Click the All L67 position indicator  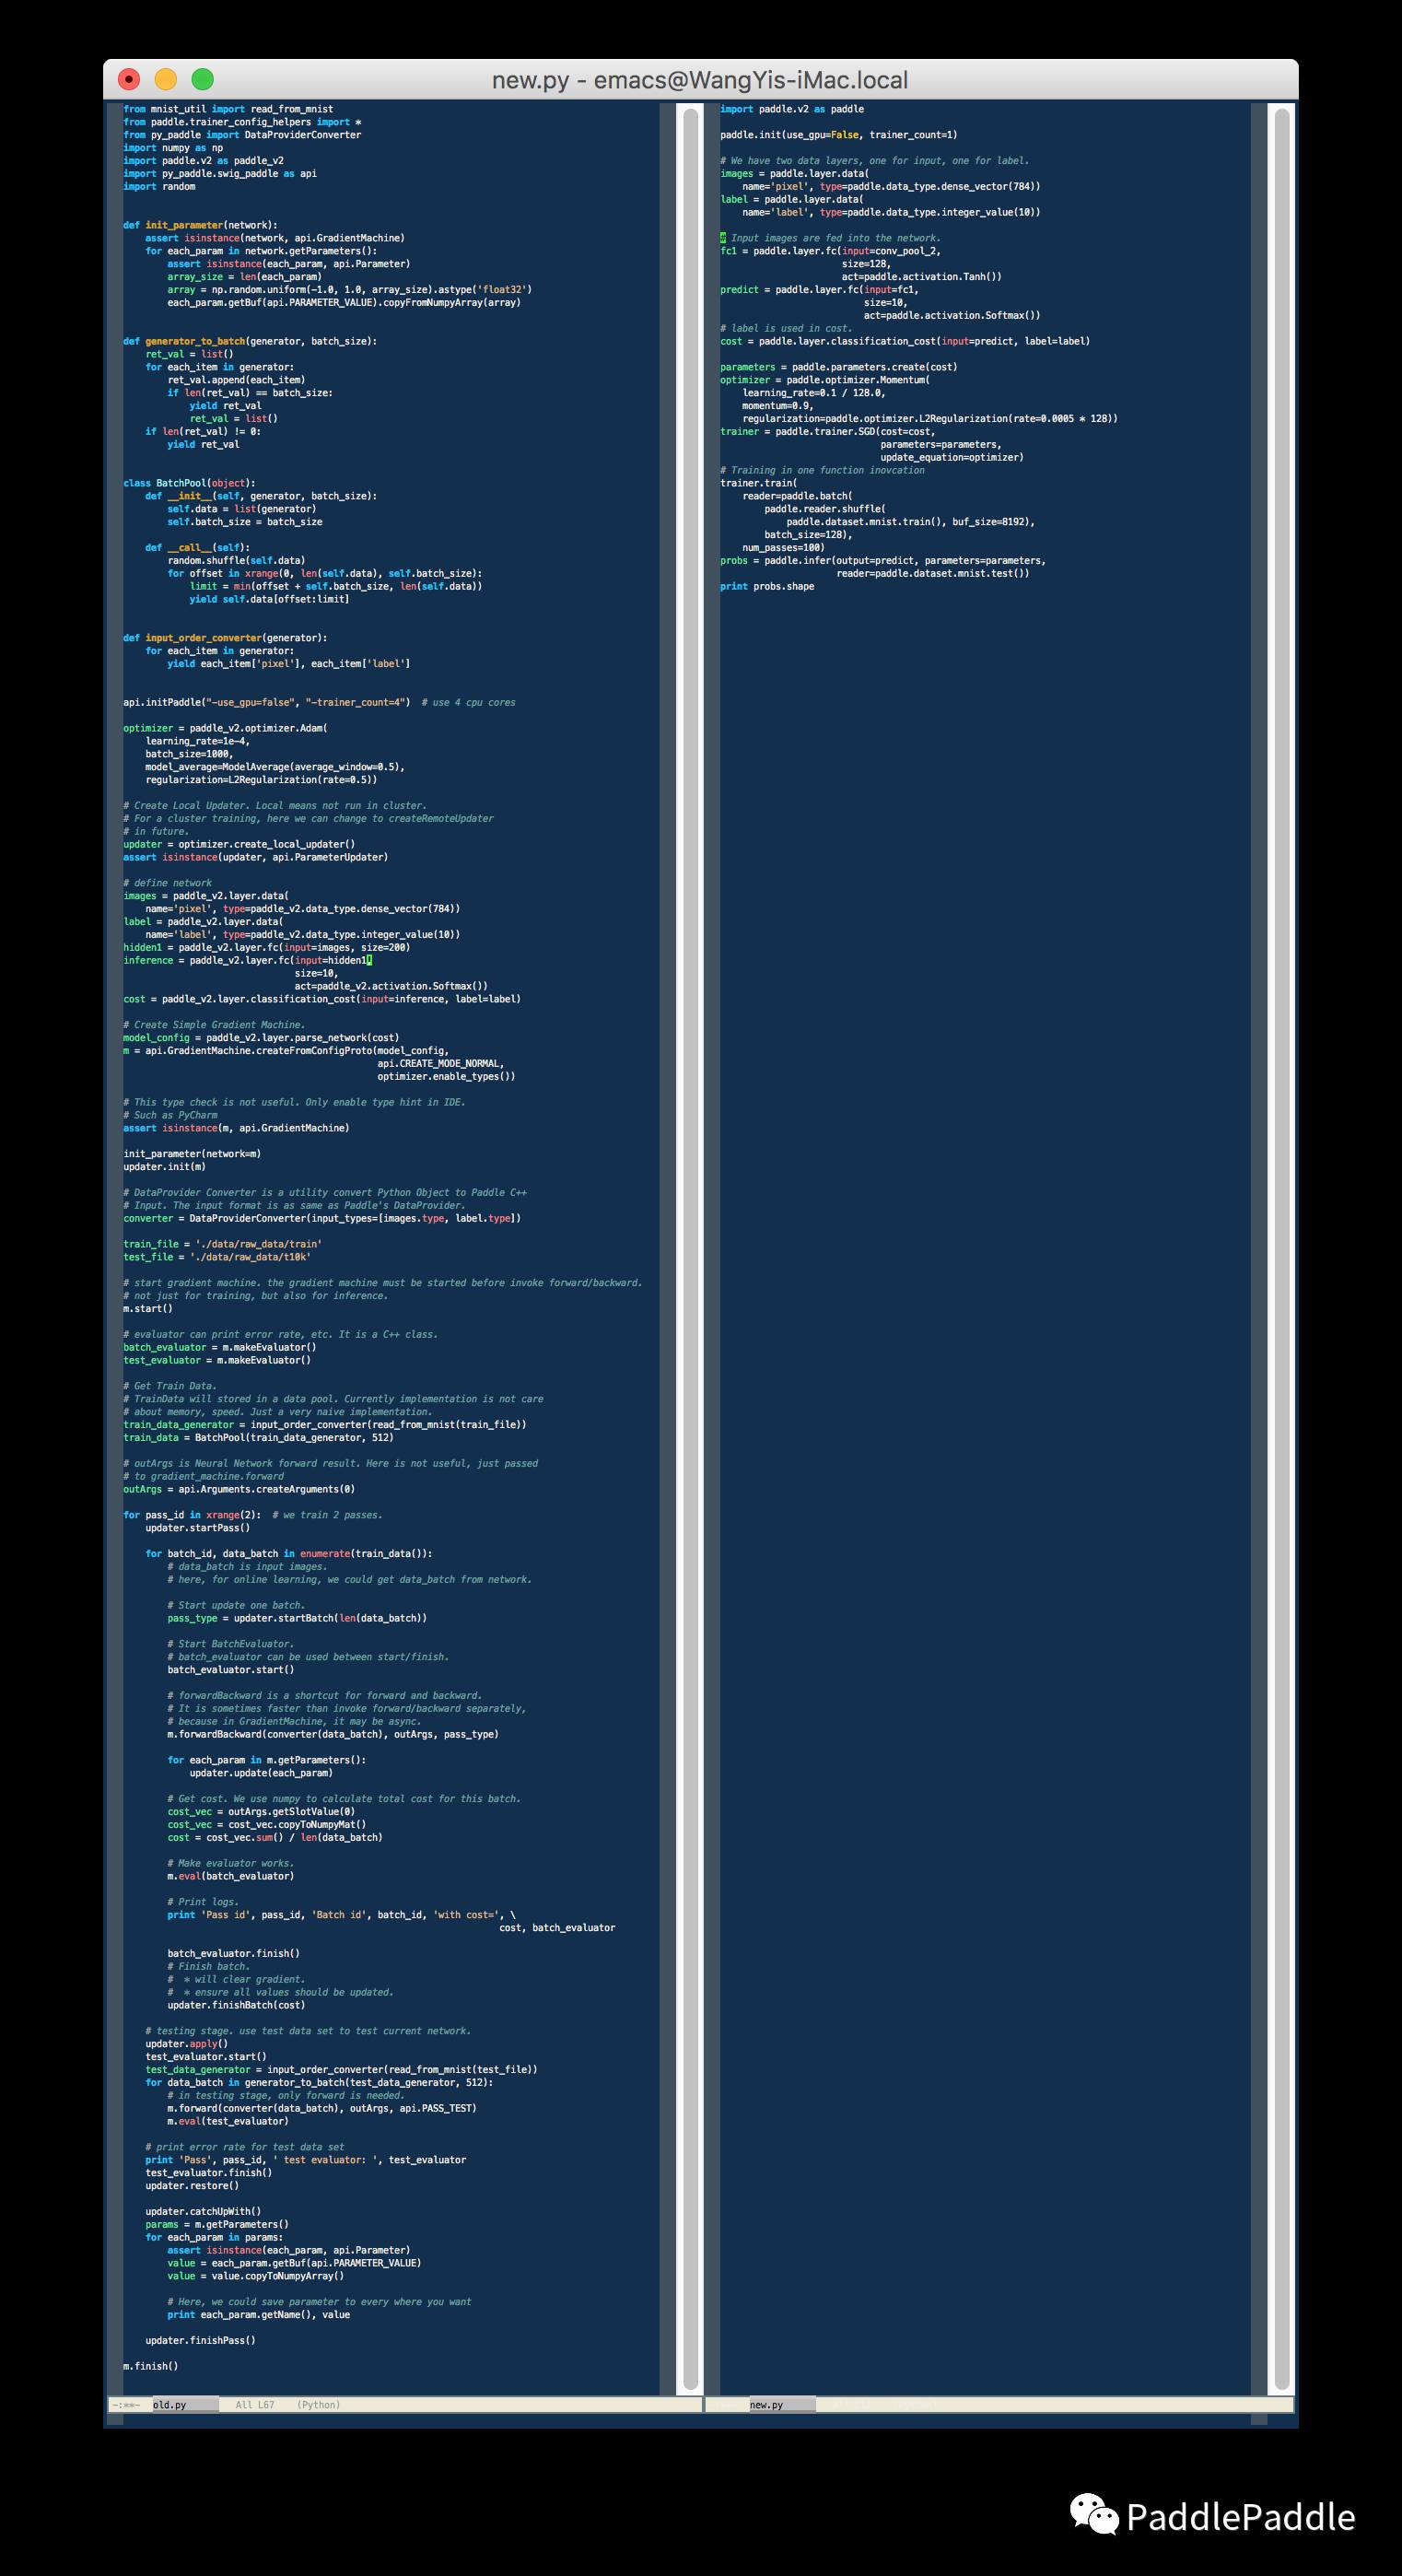255,2405
